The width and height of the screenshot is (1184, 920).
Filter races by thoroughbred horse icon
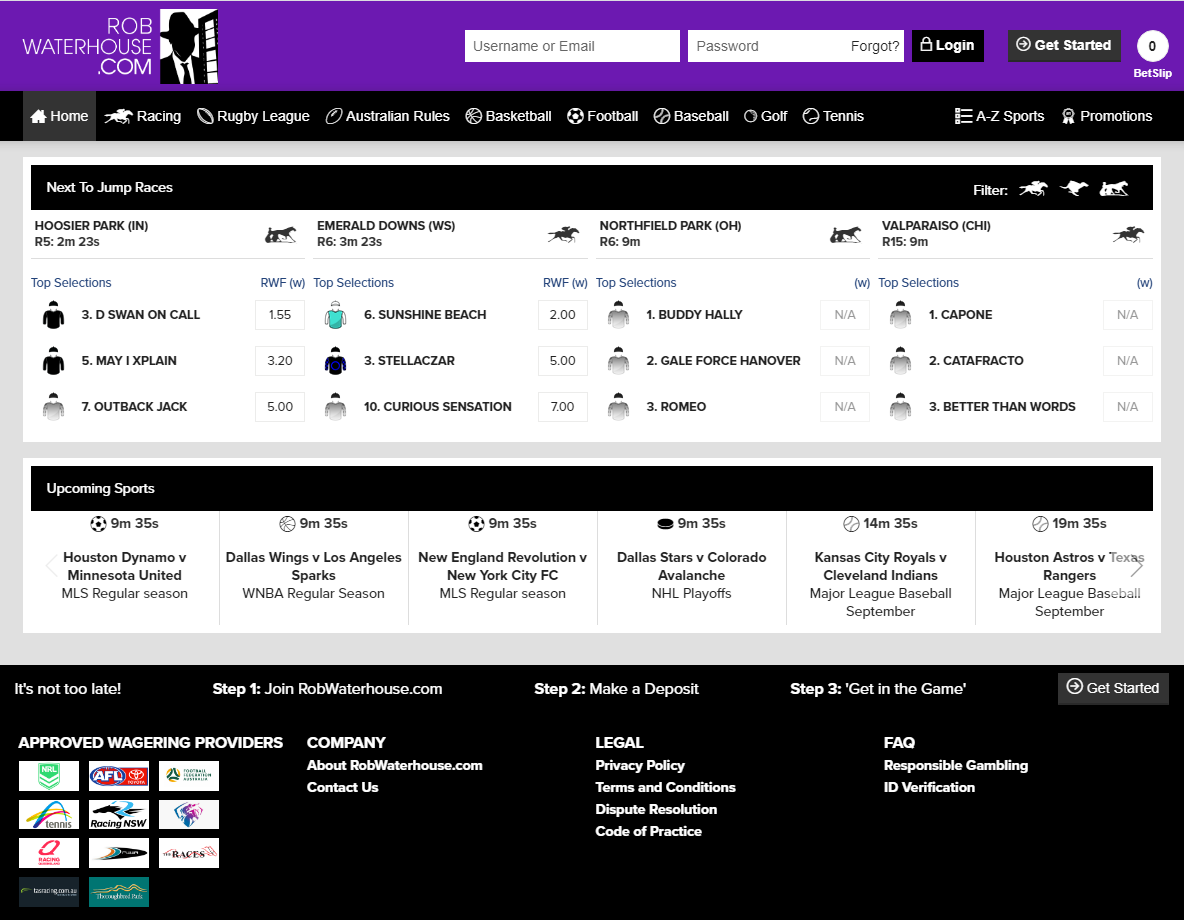tap(1033, 189)
